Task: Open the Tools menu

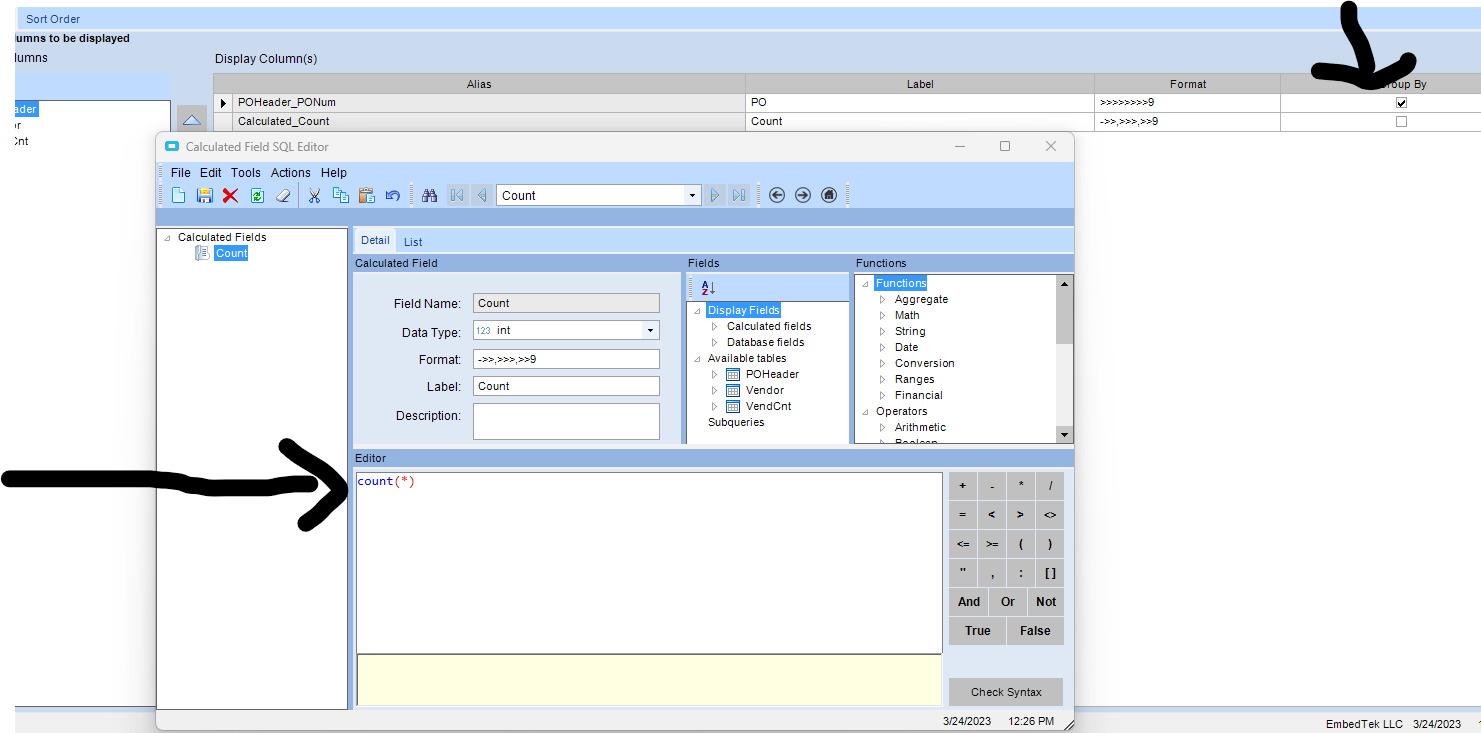Action: [245, 173]
